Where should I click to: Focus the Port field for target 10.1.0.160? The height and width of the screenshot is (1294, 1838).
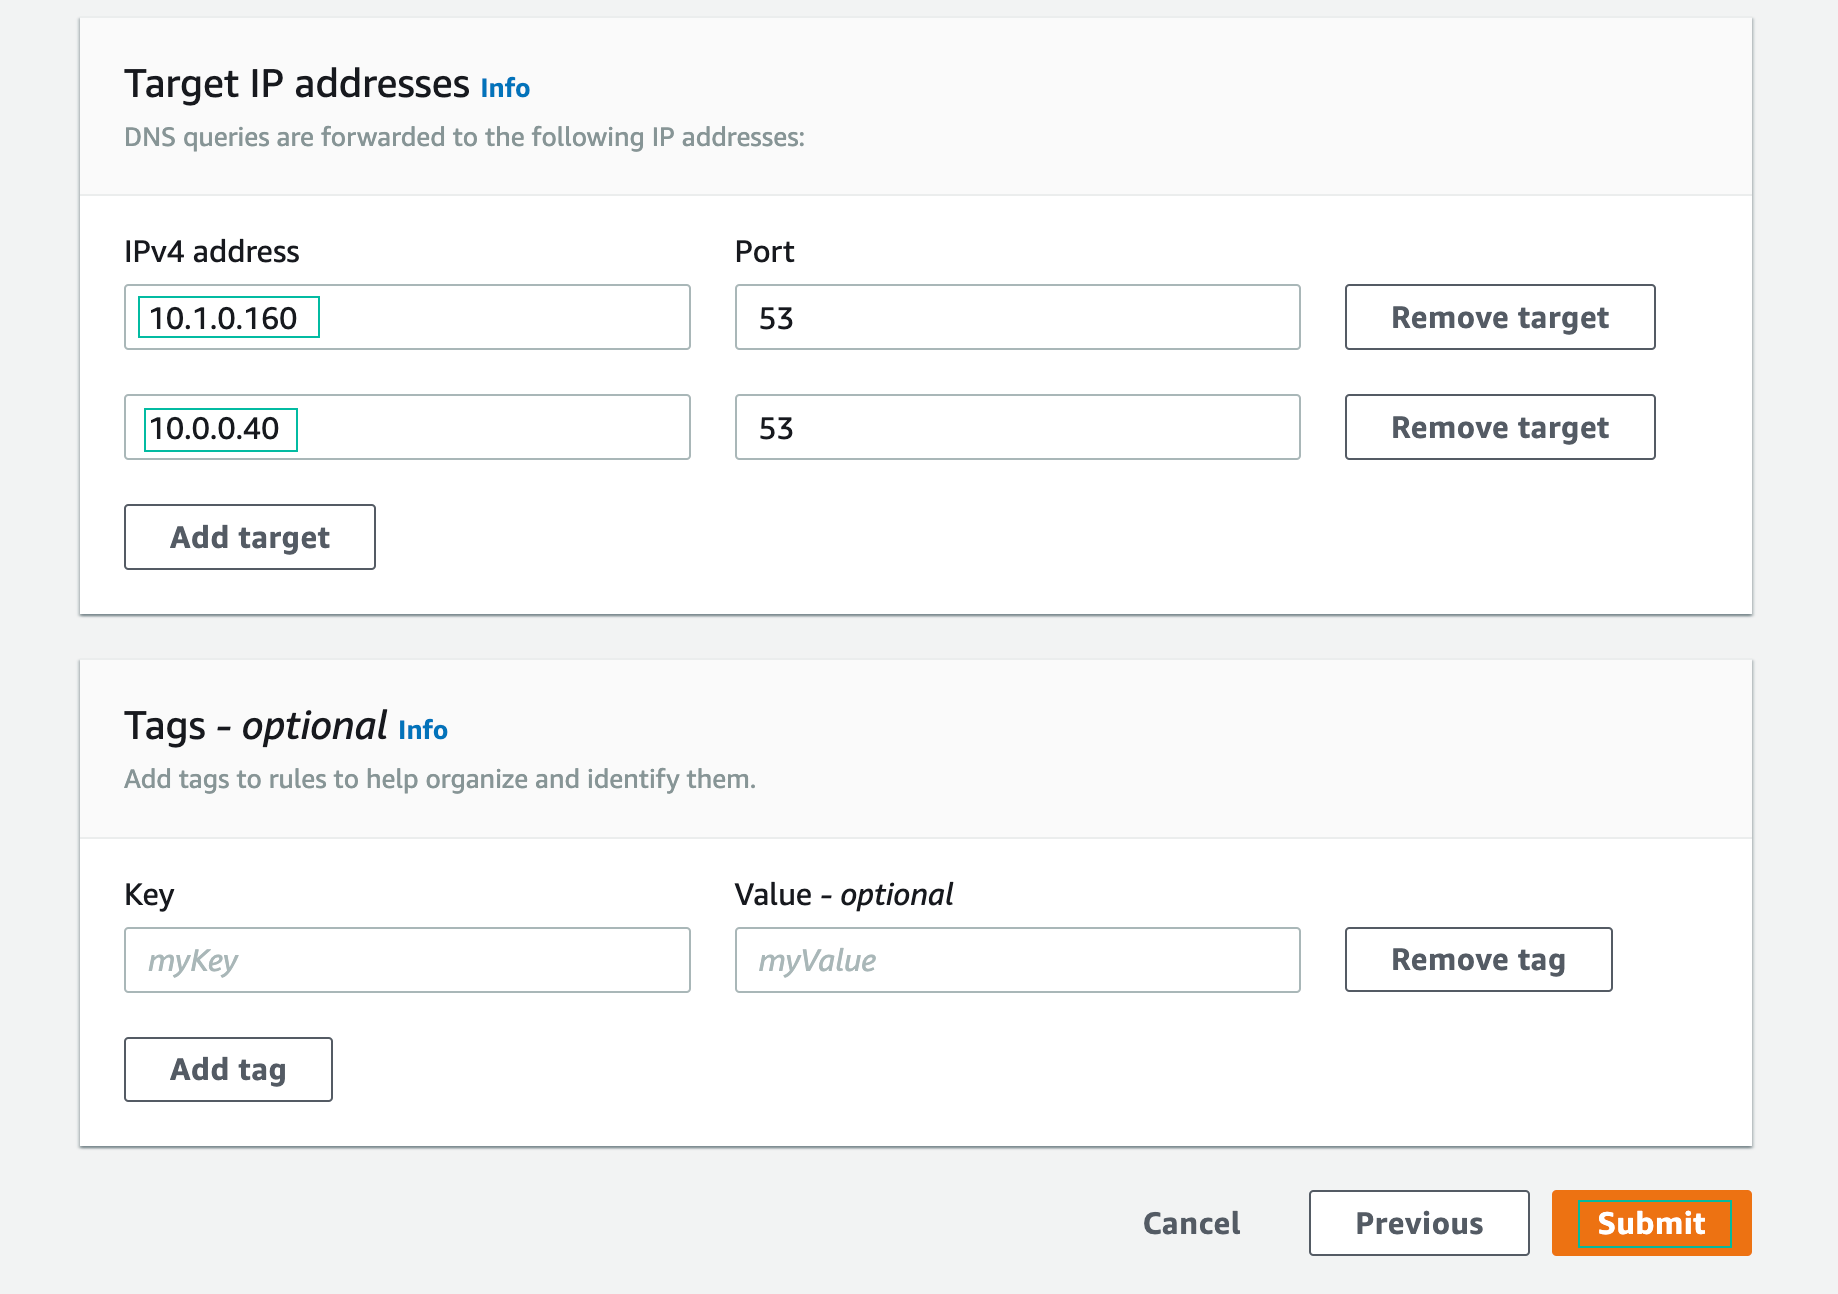coord(1016,318)
